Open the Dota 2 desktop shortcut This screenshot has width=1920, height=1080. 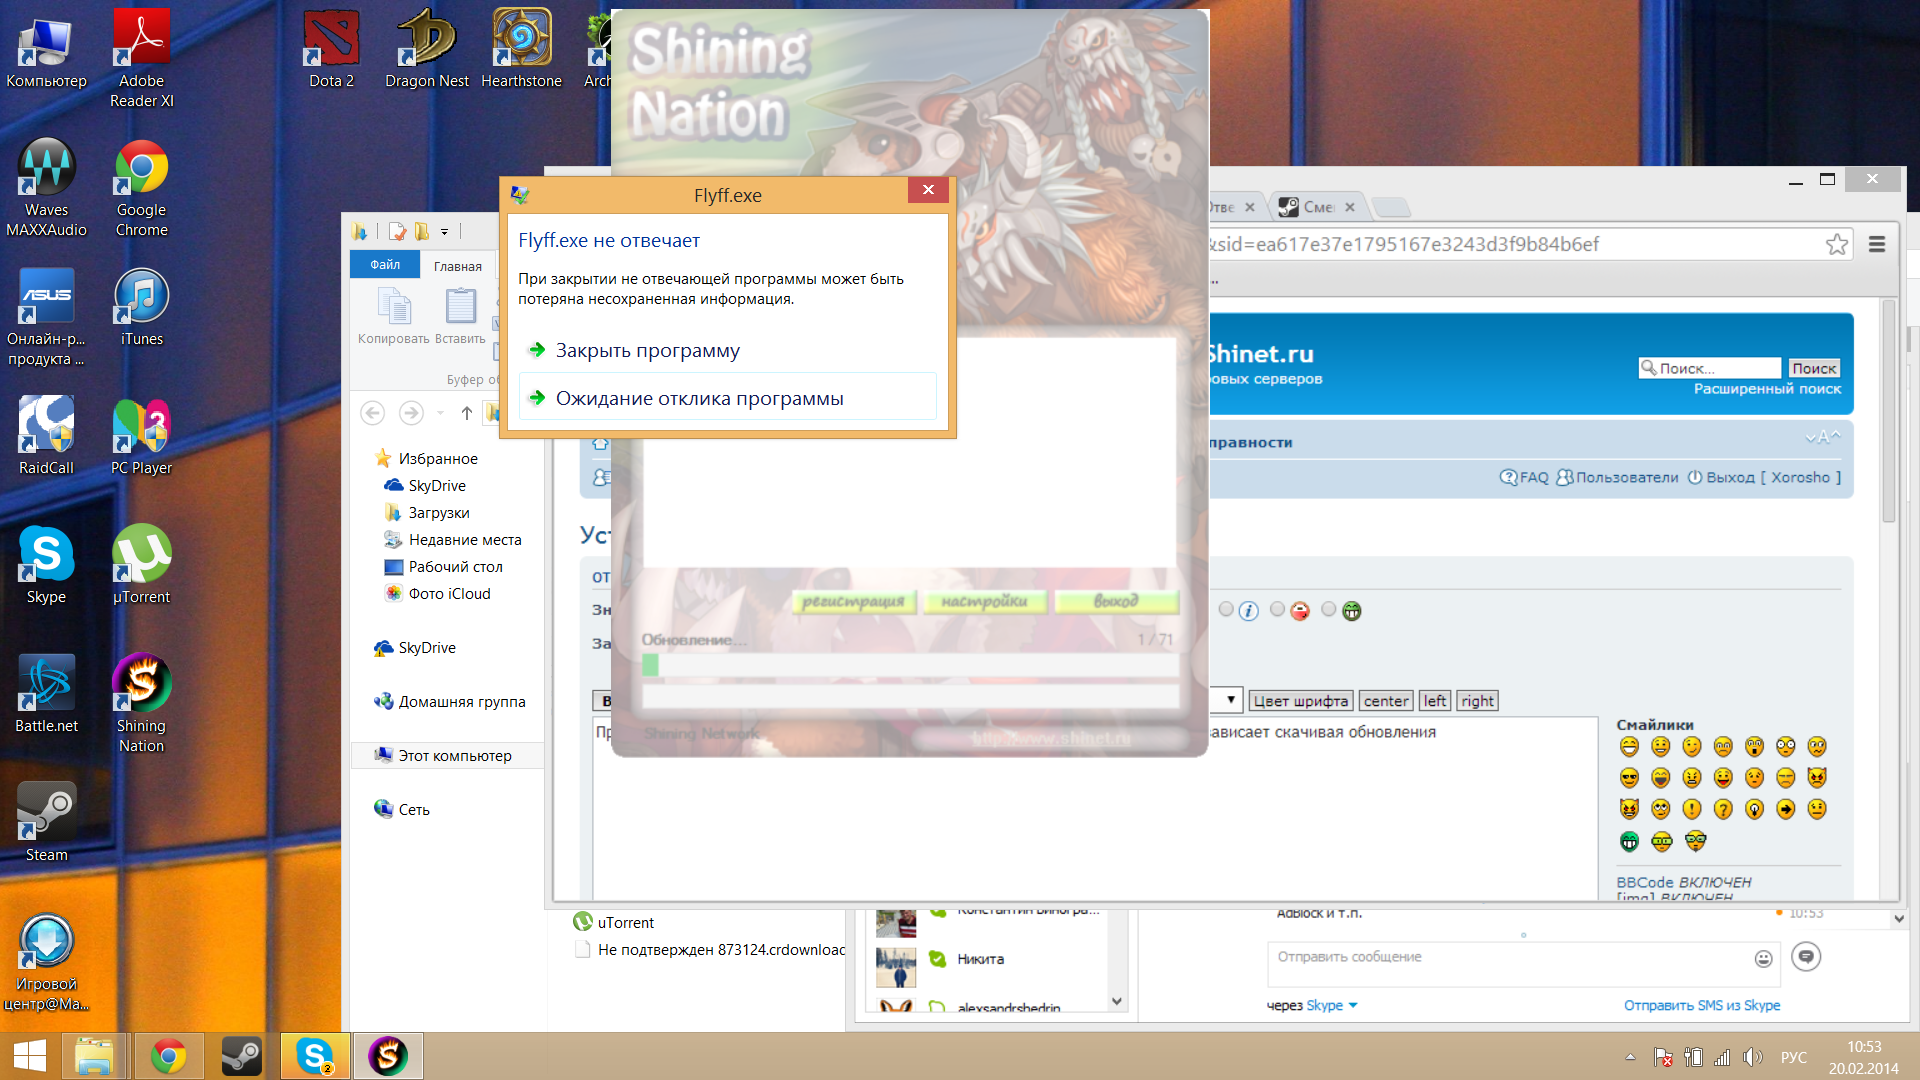click(331, 48)
